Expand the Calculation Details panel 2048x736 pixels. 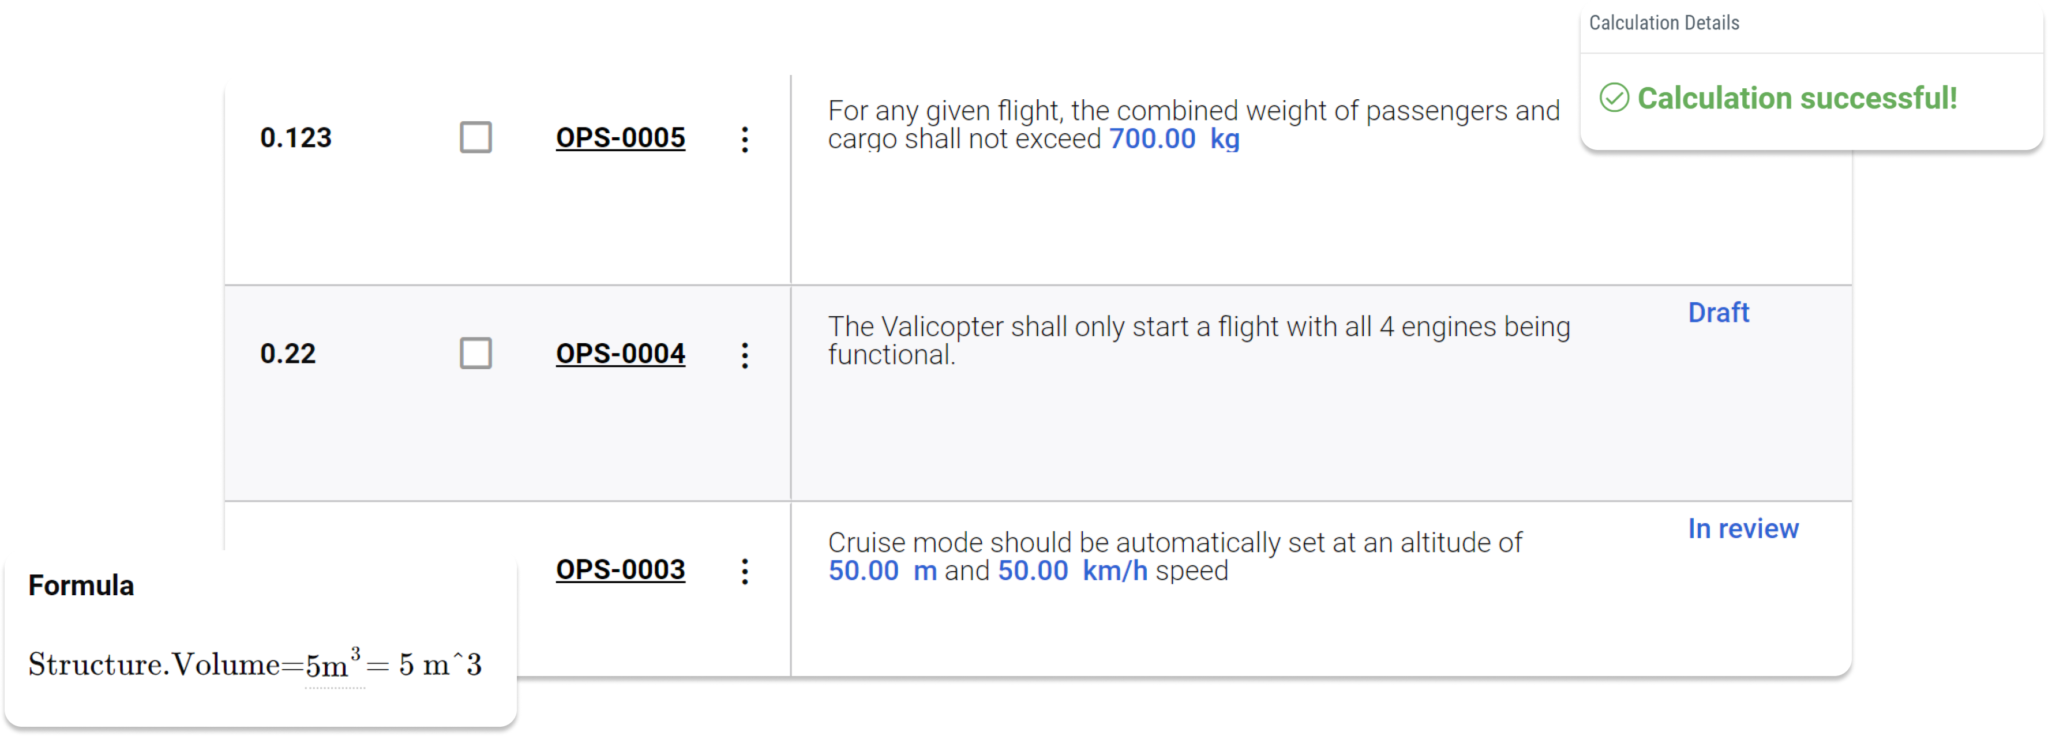tap(1663, 24)
